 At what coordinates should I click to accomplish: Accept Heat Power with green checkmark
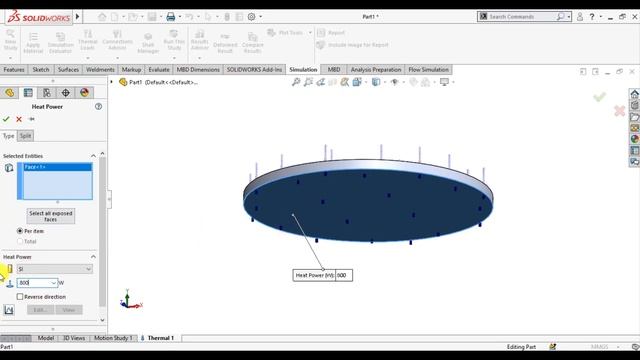coord(6,119)
